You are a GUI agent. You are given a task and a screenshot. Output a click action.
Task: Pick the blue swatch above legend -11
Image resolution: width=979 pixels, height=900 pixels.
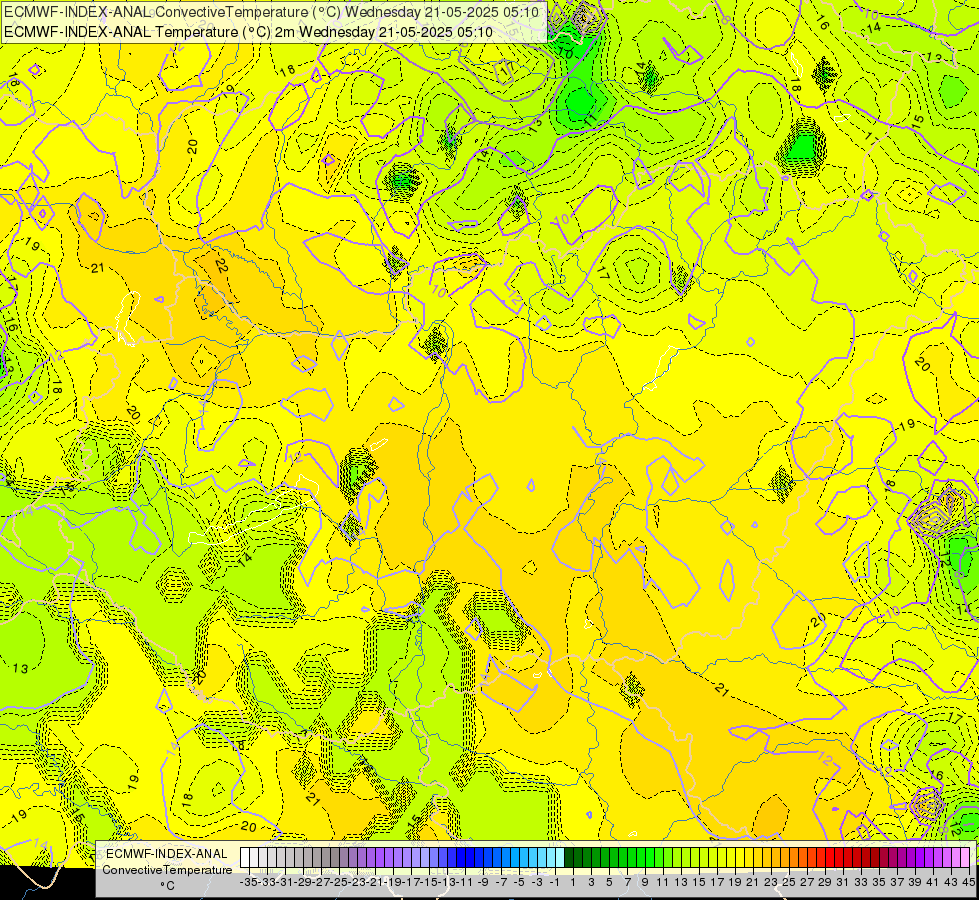click(461, 858)
